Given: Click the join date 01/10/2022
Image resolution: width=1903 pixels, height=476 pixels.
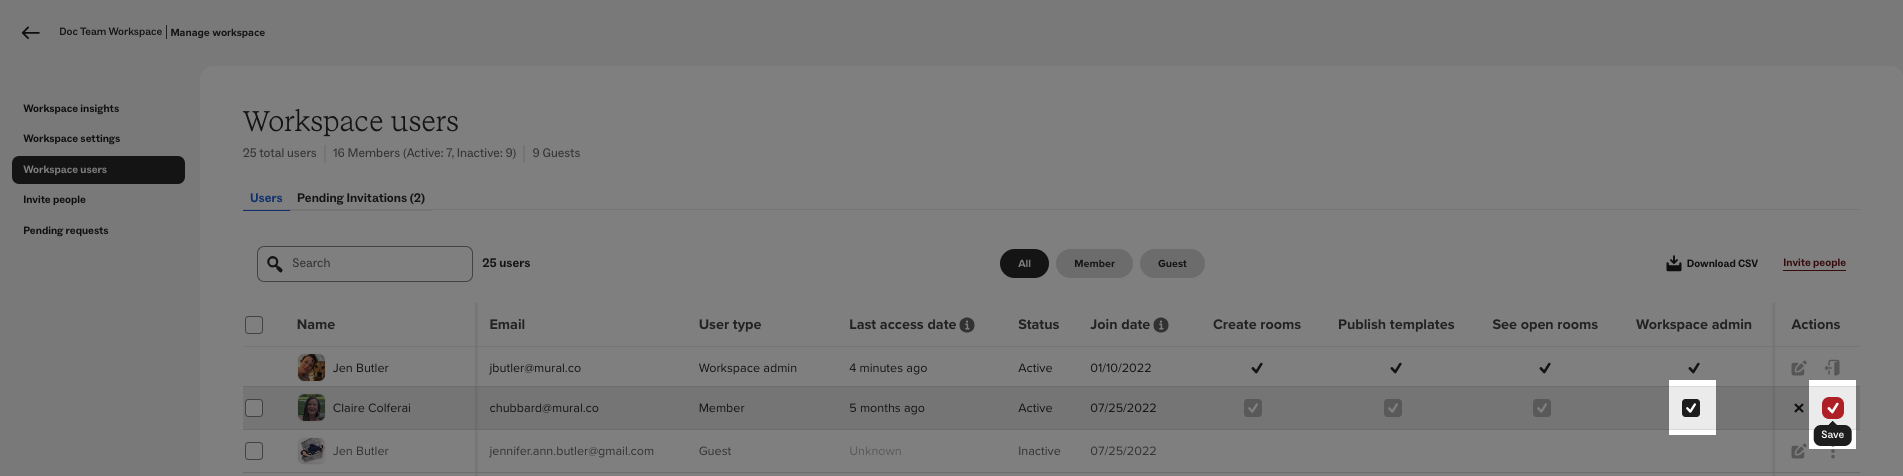Looking at the screenshot, I should (1121, 368).
